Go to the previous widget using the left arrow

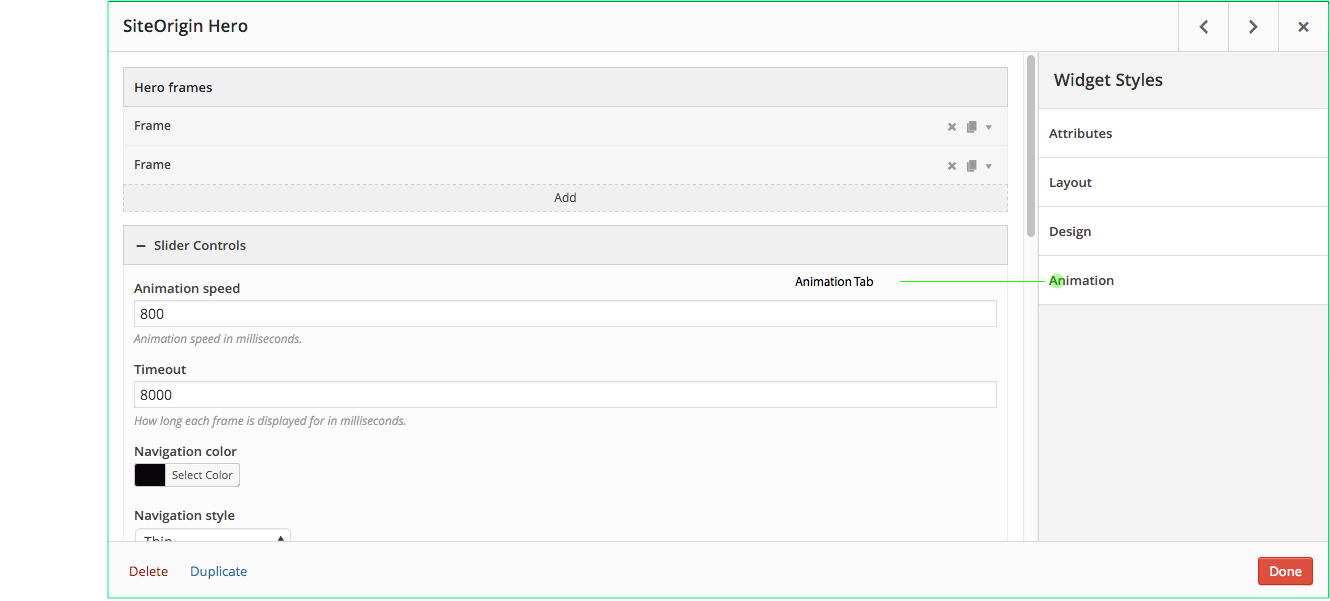click(x=1204, y=27)
